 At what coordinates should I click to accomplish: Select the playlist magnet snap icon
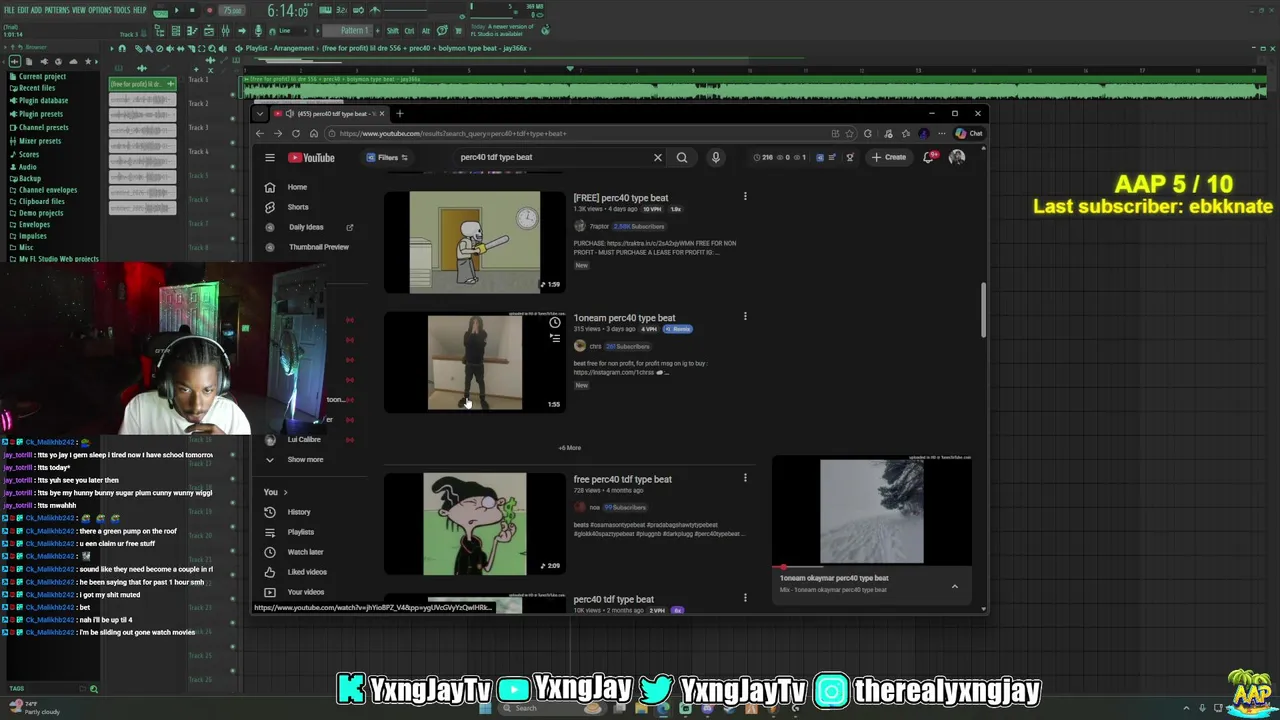point(123,48)
